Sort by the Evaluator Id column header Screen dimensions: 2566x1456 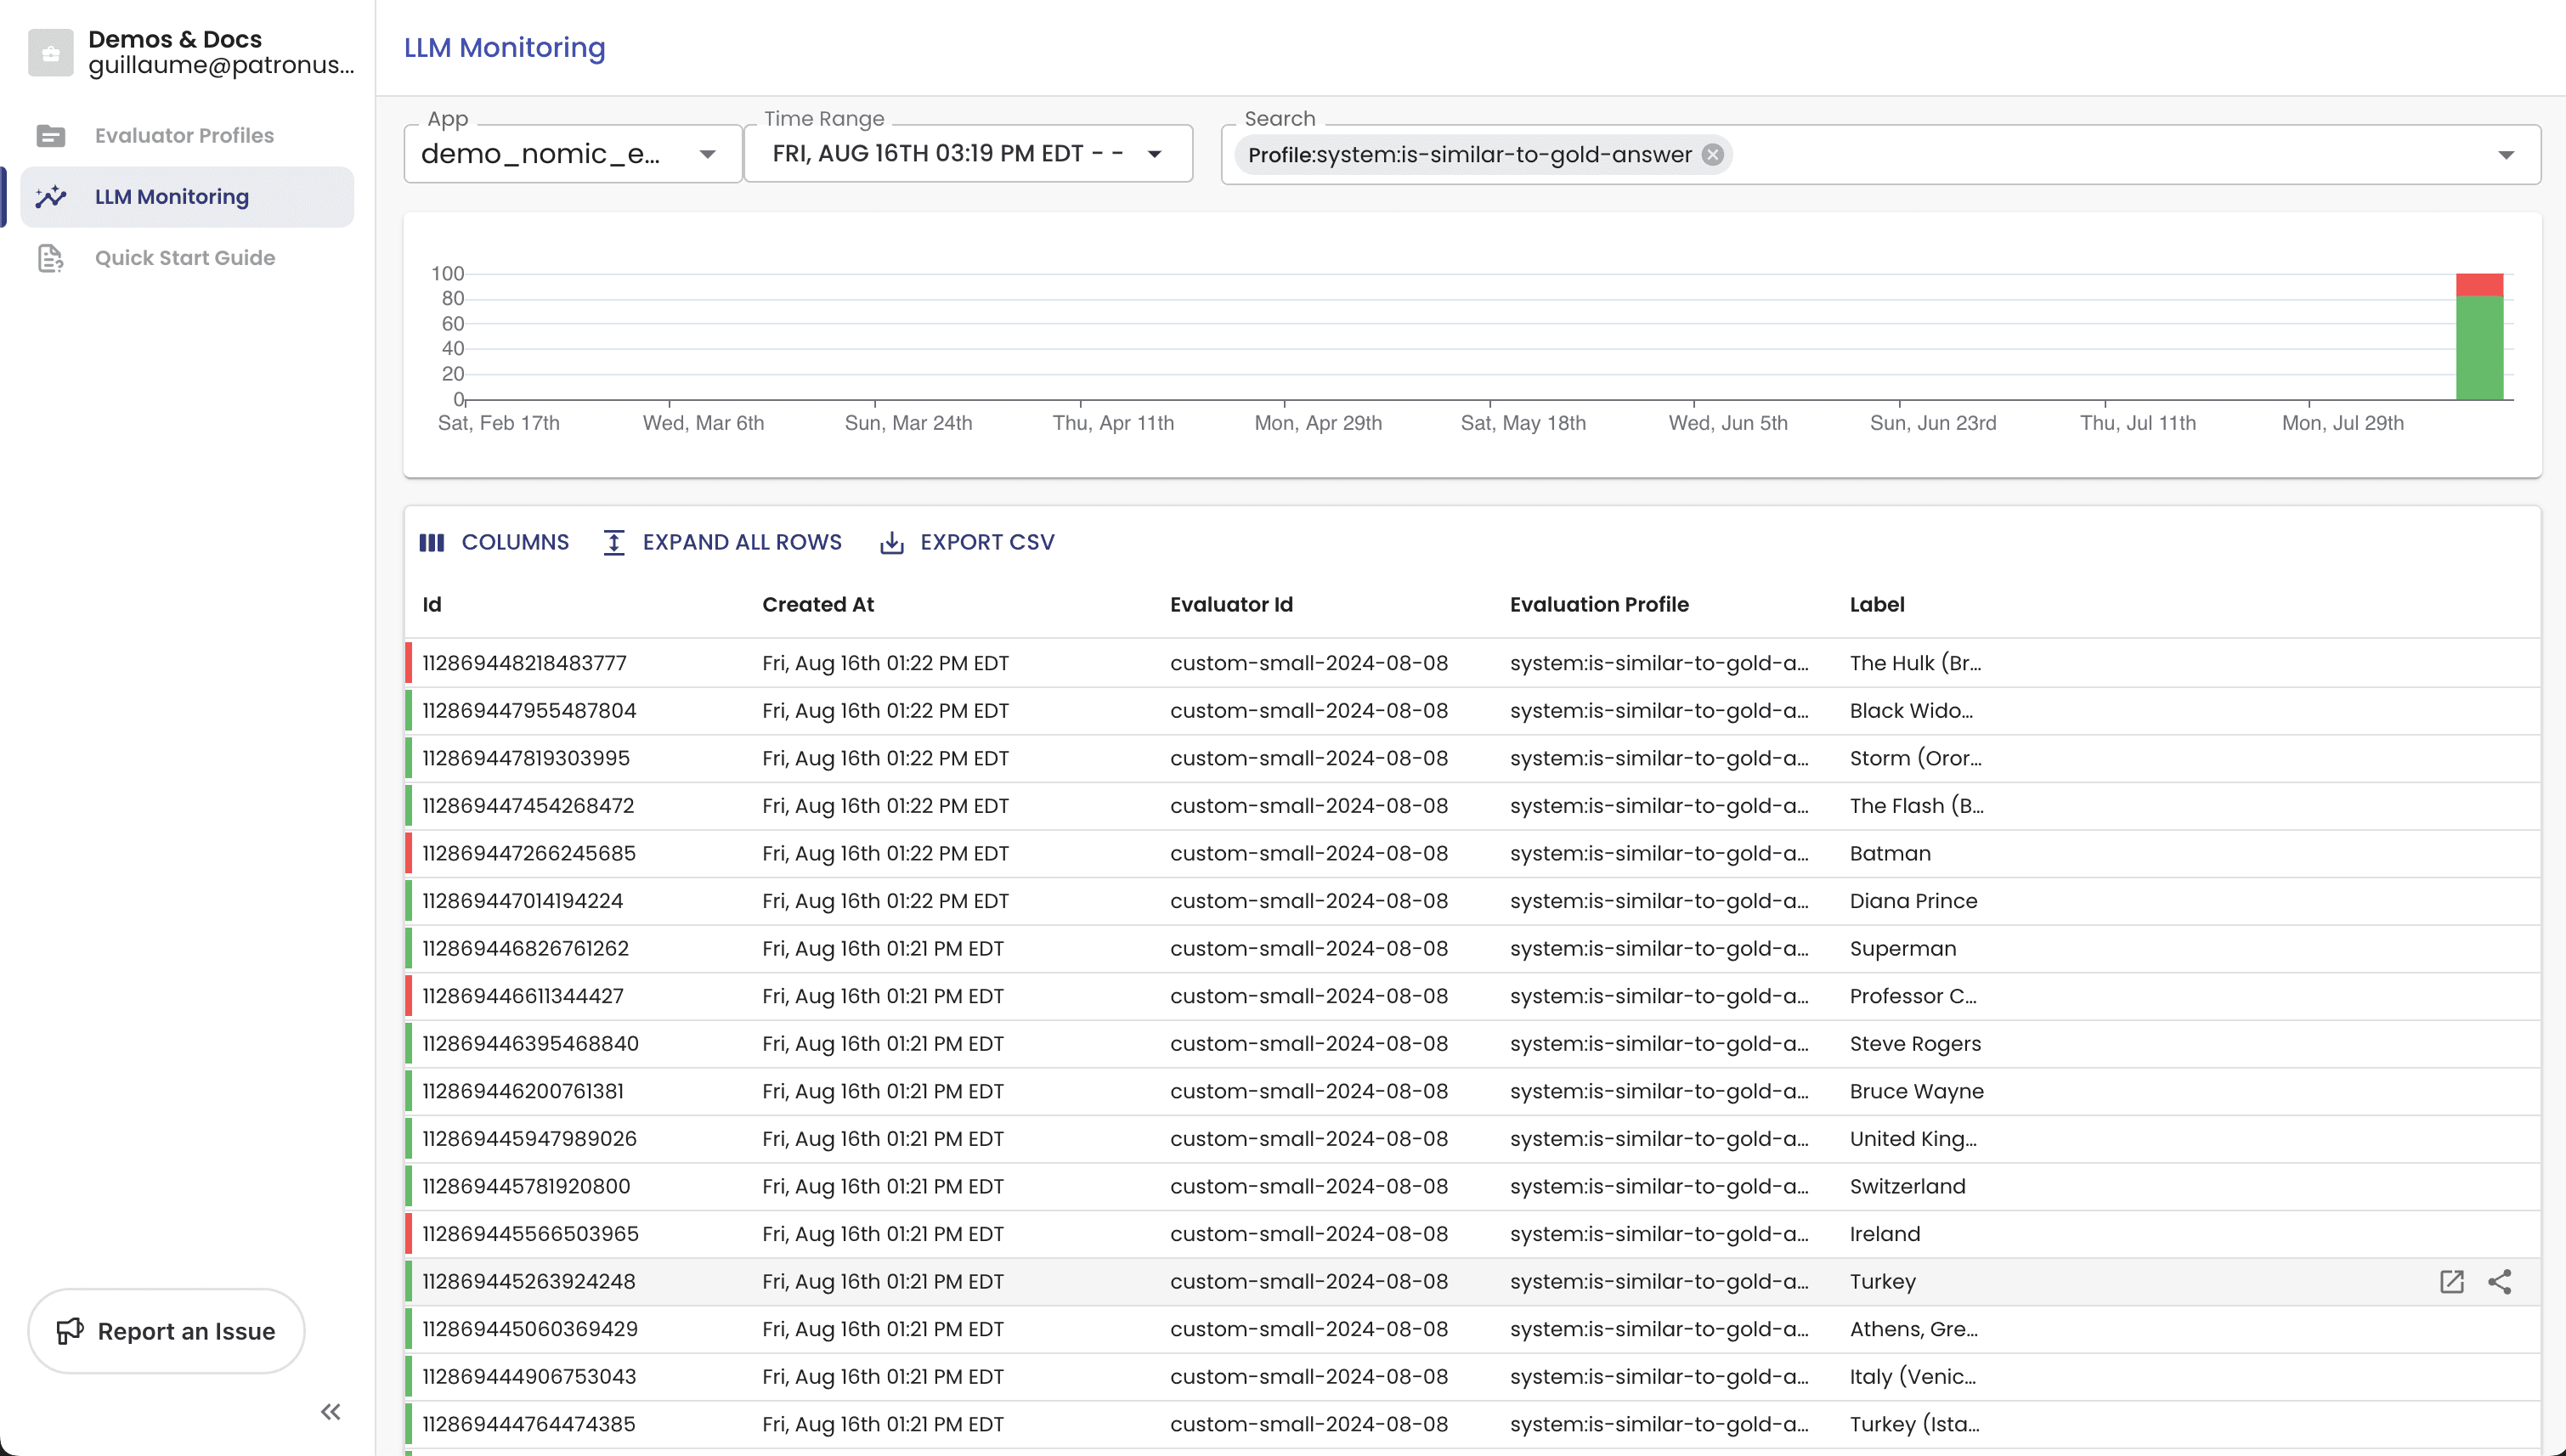coord(1231,604)
